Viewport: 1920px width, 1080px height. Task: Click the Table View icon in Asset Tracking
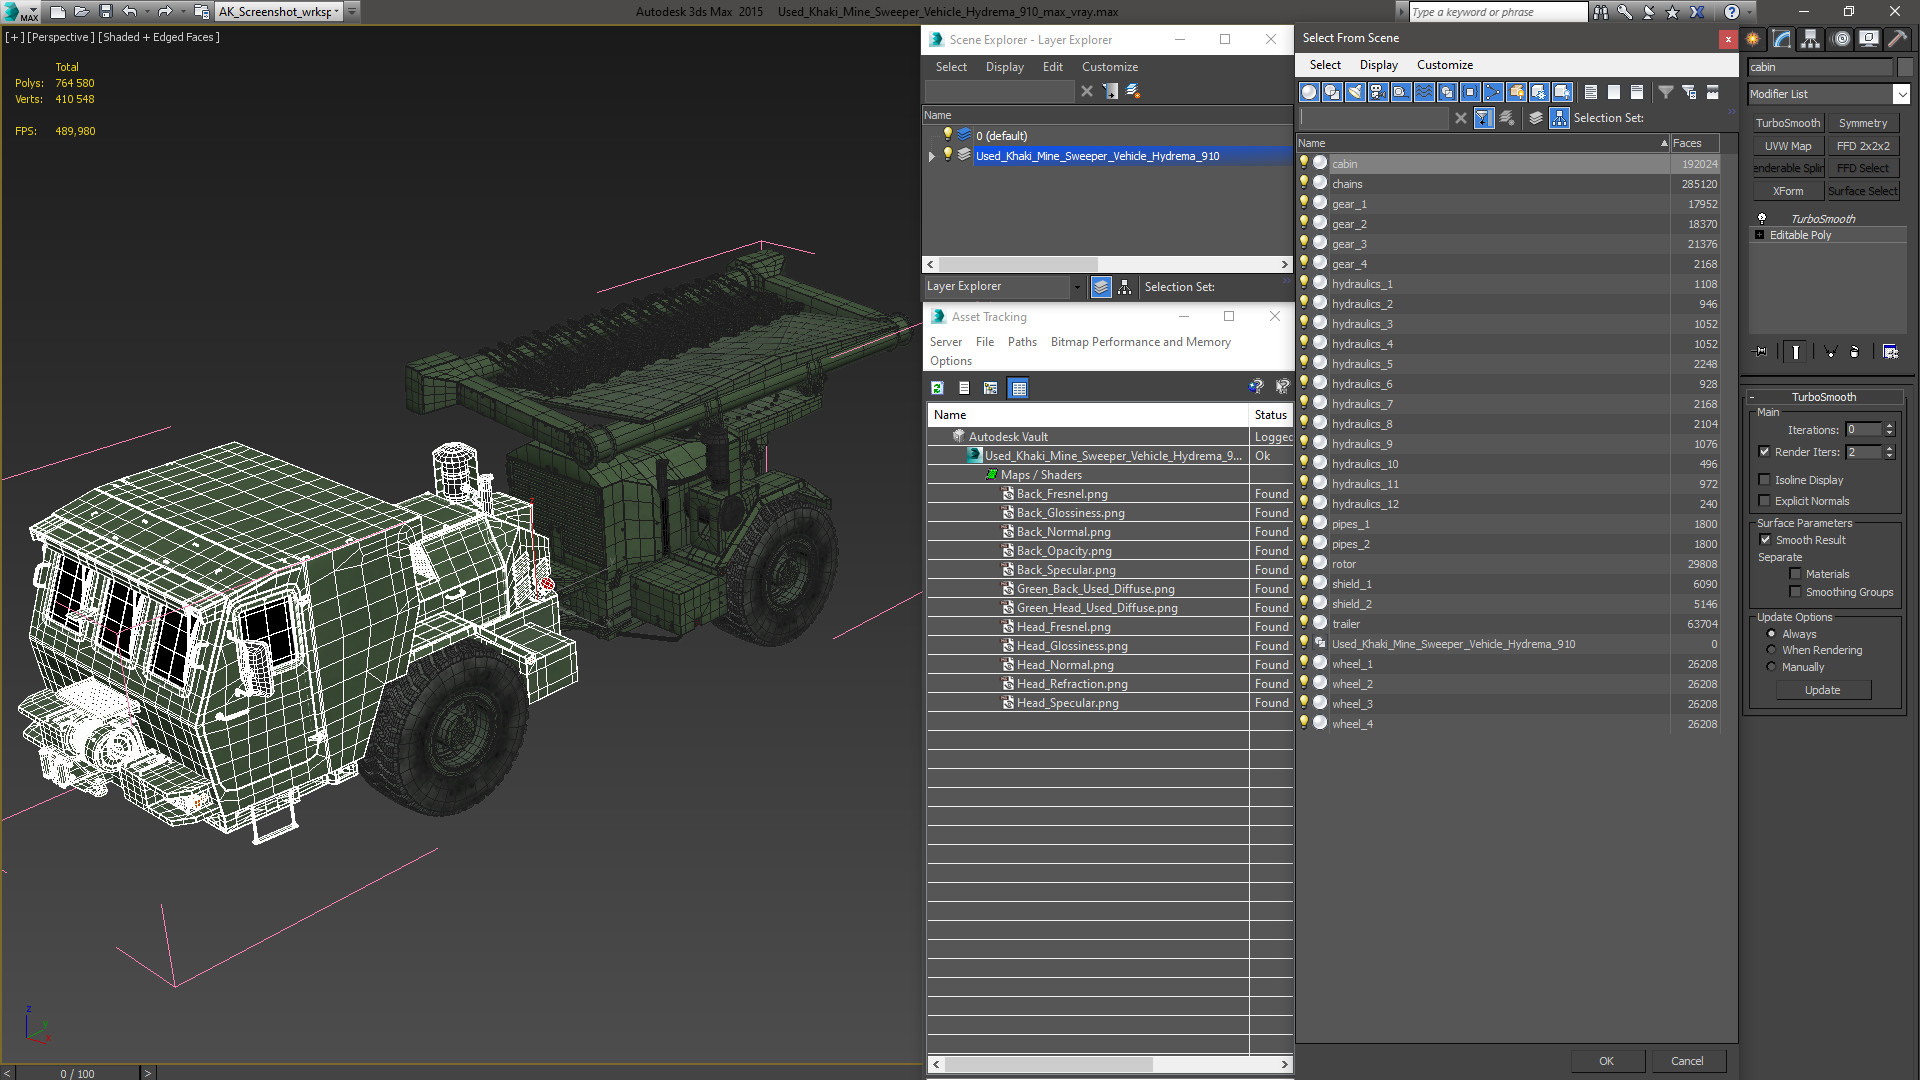1018,388
